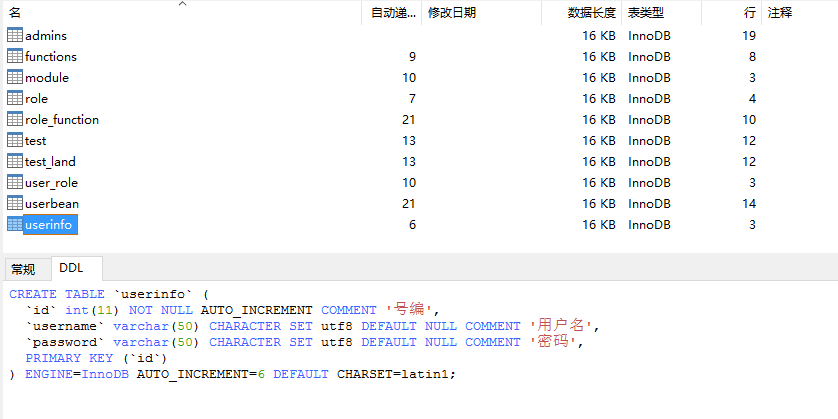
Task: Toggle sort arrow above the name column
Action: point(182,4)
